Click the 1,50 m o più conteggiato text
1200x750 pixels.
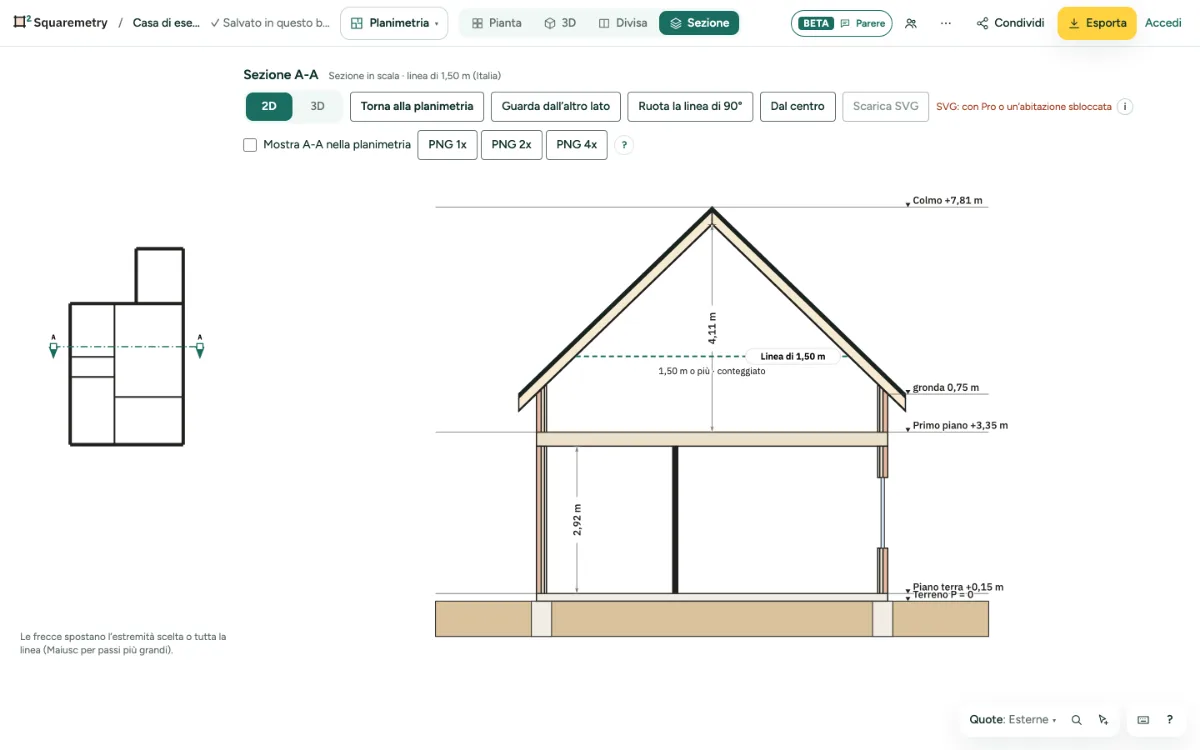[x=712, y=371]
